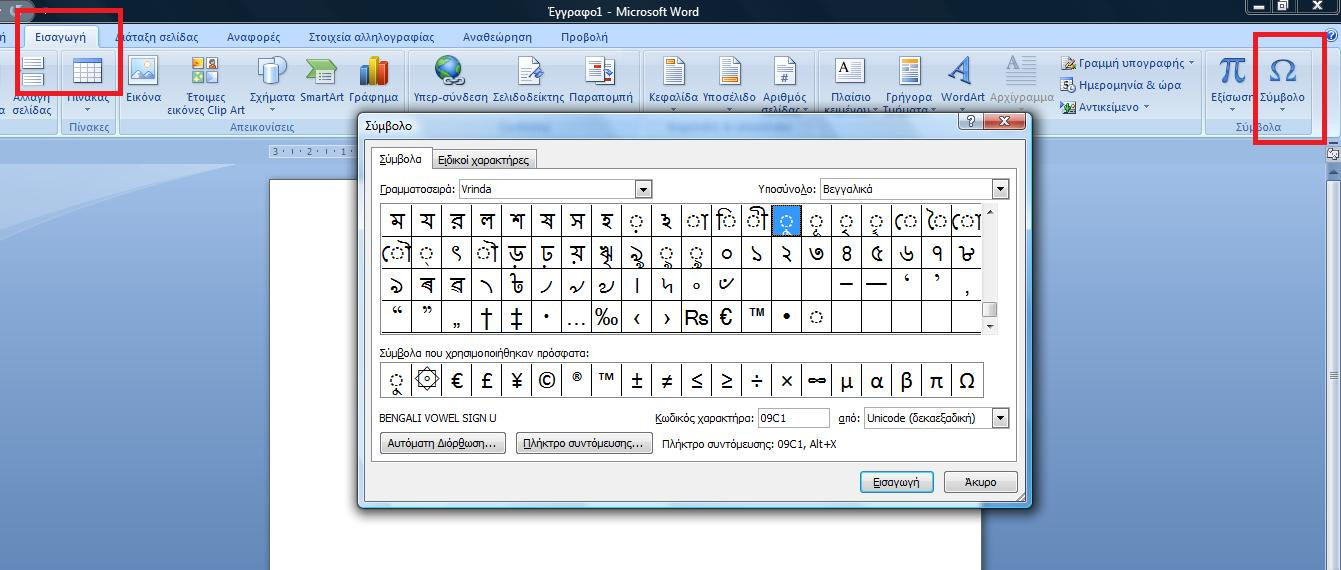The width and height of the screenshot is (1341, 570).
Task: Switch to Ειδικοί χαρακτήρες tab
Action: coord(484,160)
